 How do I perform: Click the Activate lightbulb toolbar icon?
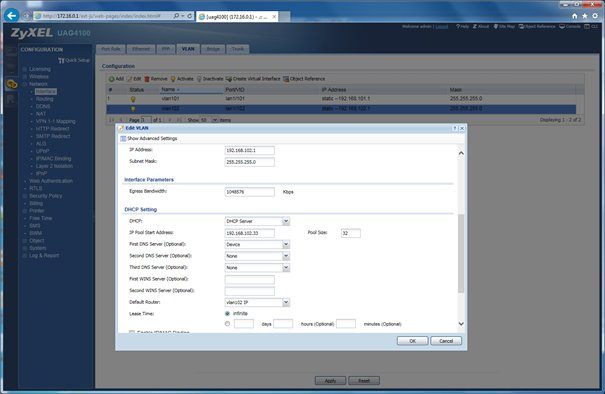tap(173, 79)
